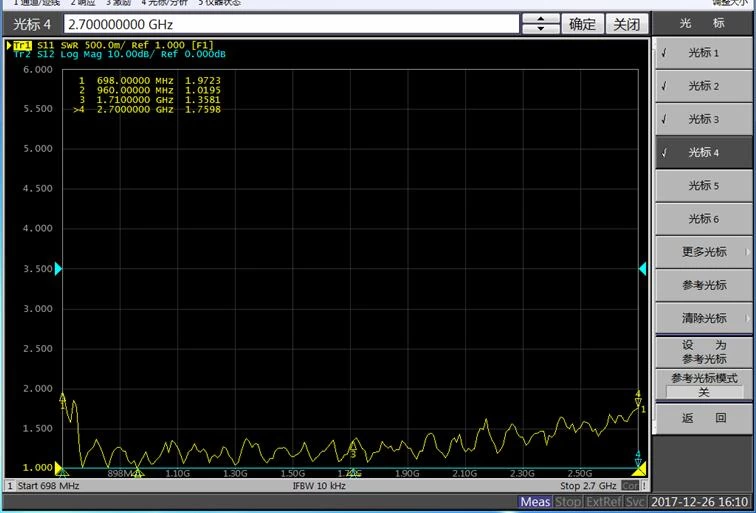Select marker 3 triangle on the SWR trace

pos(353,446)
